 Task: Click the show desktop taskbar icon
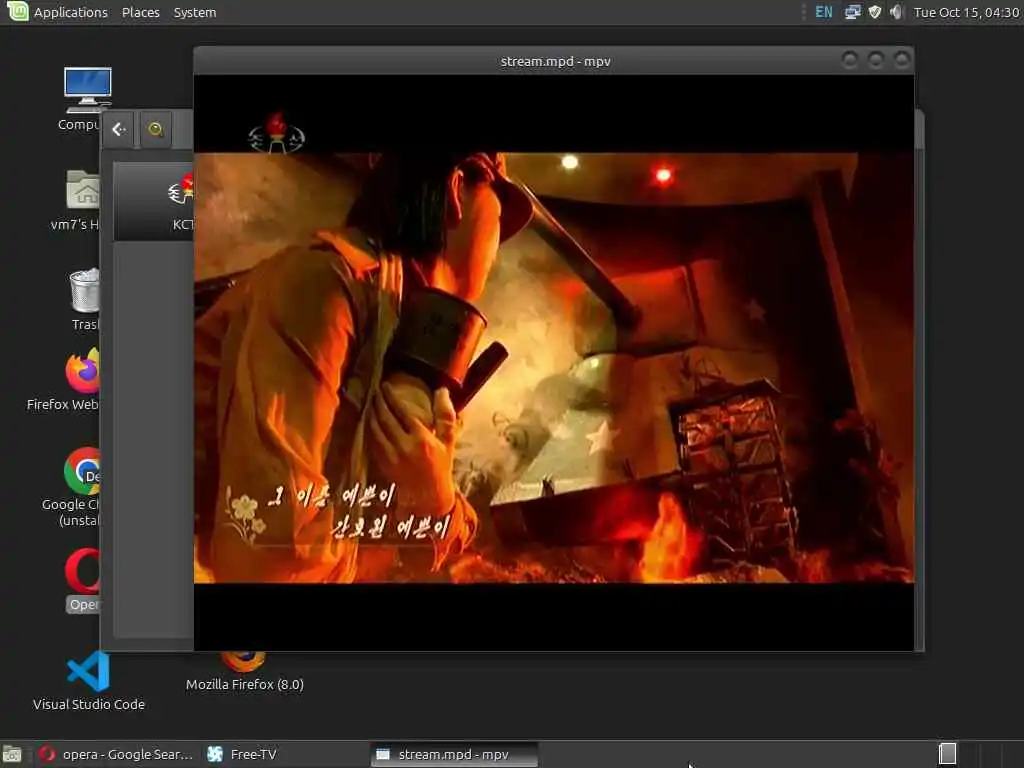coord(12,754)
